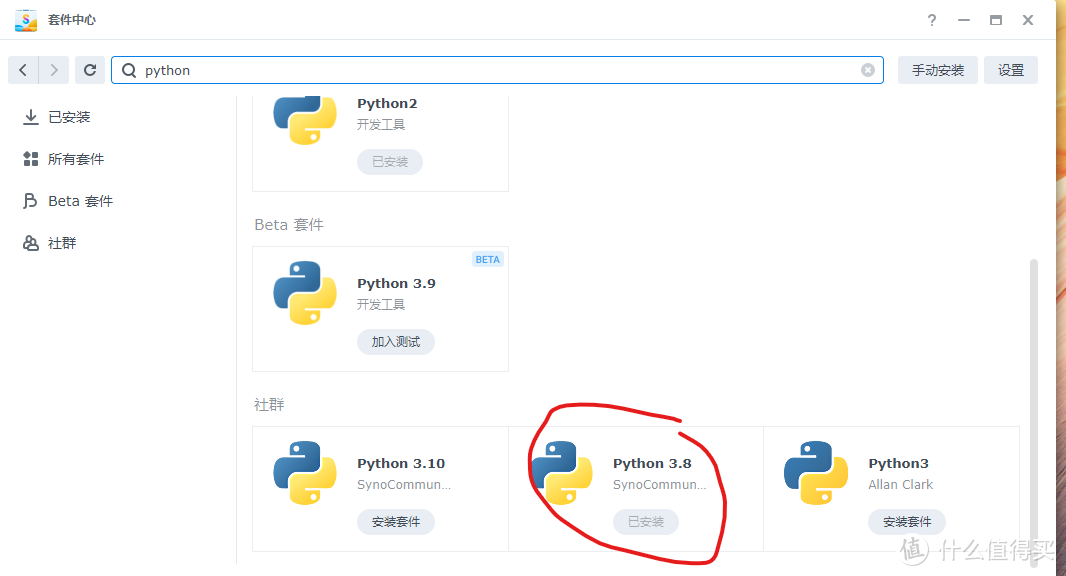Click 手动安装 to manually install a package

pos(937,70)
